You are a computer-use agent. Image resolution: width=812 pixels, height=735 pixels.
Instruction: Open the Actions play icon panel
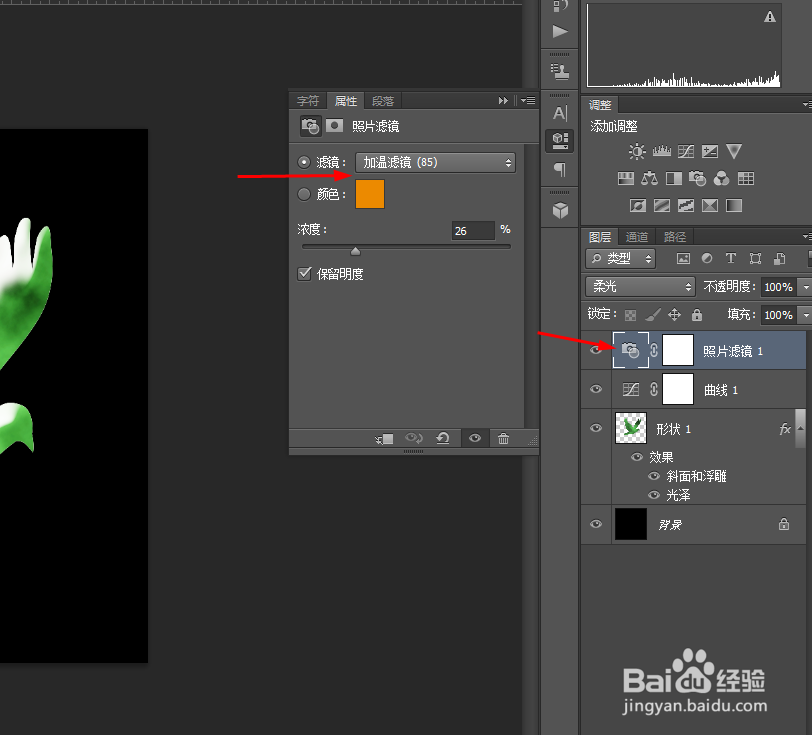coord(560,32)
